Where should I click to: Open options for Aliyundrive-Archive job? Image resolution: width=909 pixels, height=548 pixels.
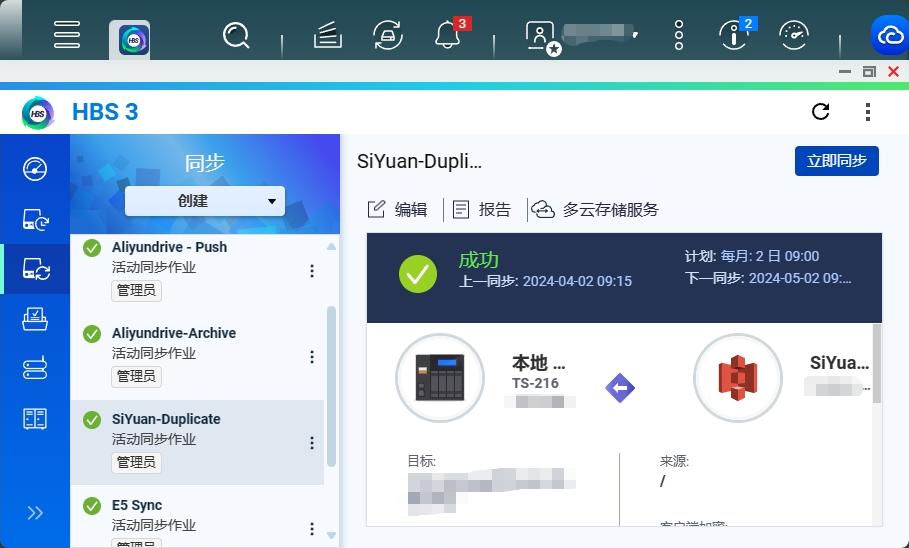[312, 357]
